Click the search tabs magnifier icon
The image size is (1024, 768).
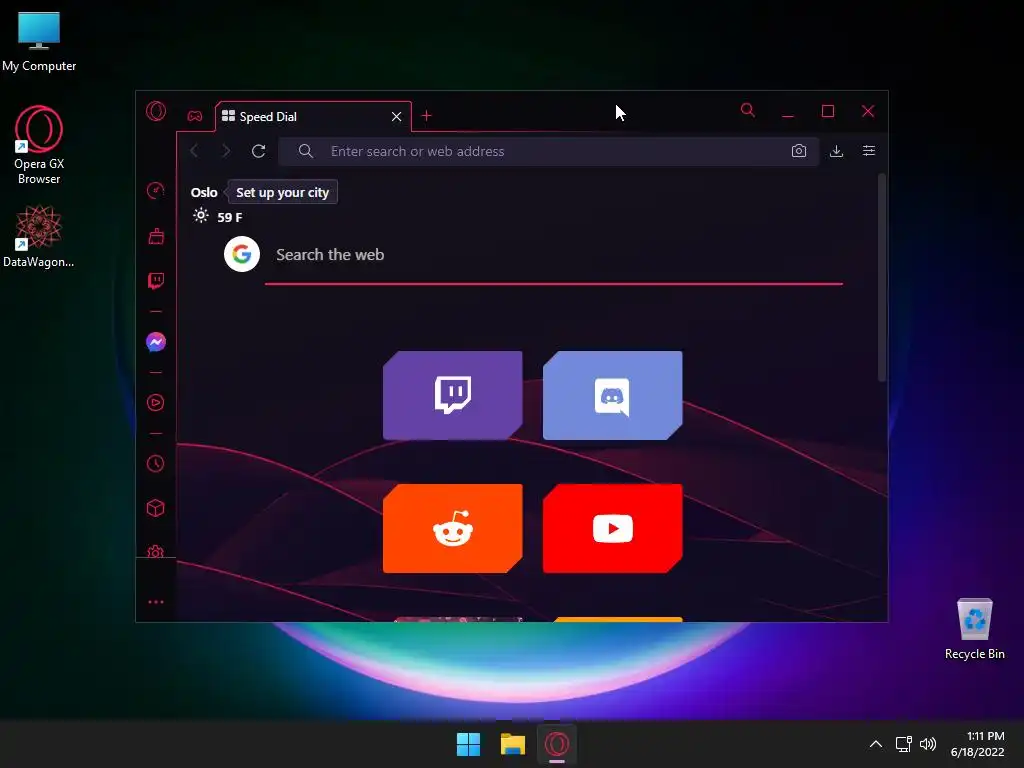(x=748, y=110)
